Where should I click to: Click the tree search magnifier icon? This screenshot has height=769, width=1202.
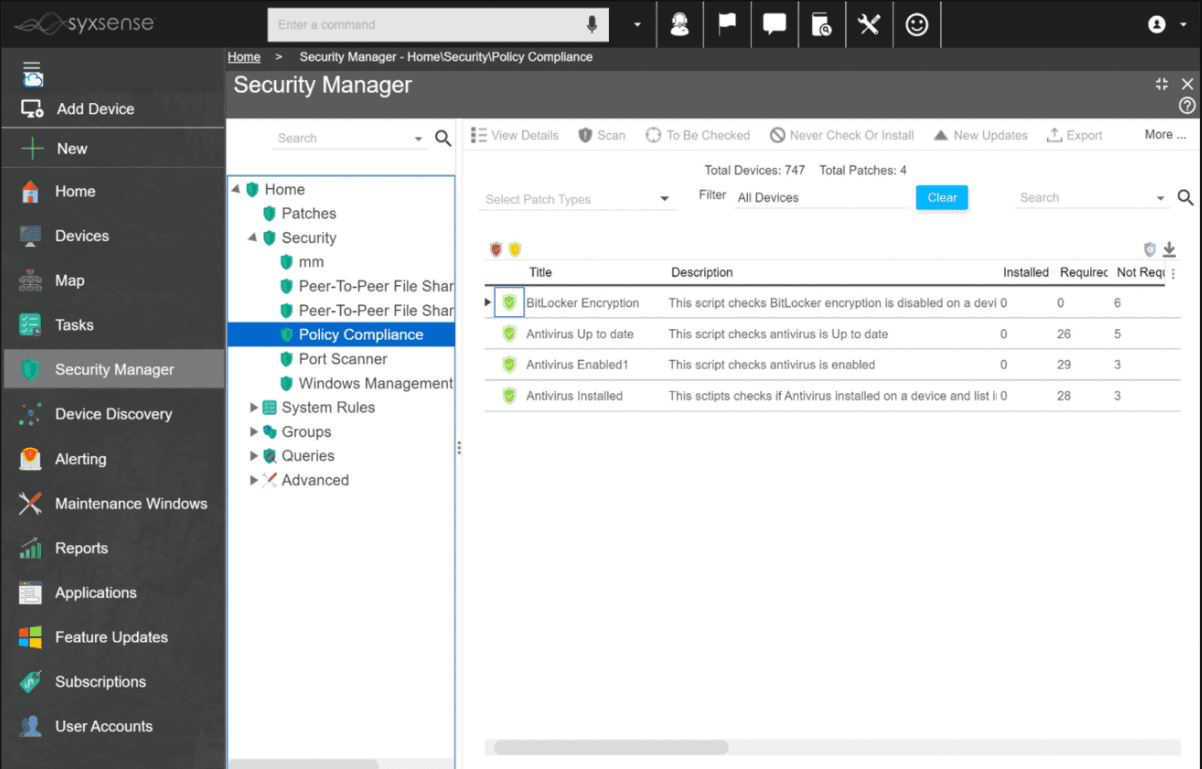443,139
